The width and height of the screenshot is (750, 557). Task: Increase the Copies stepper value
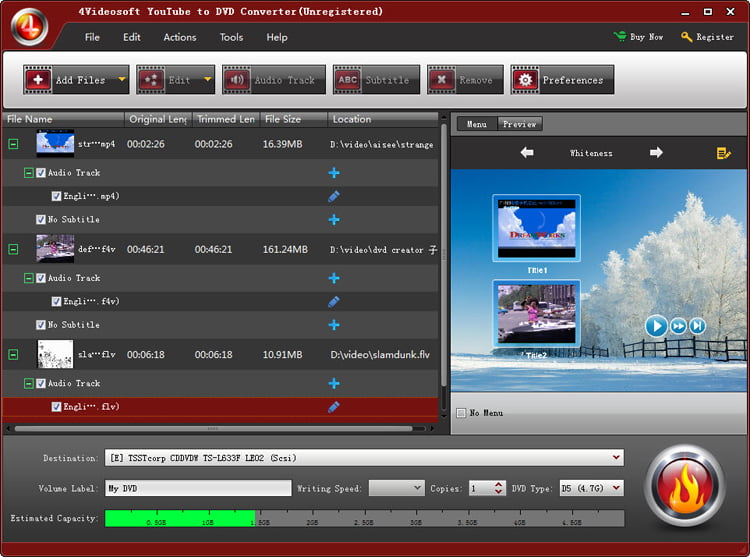(x=499, y=484)
